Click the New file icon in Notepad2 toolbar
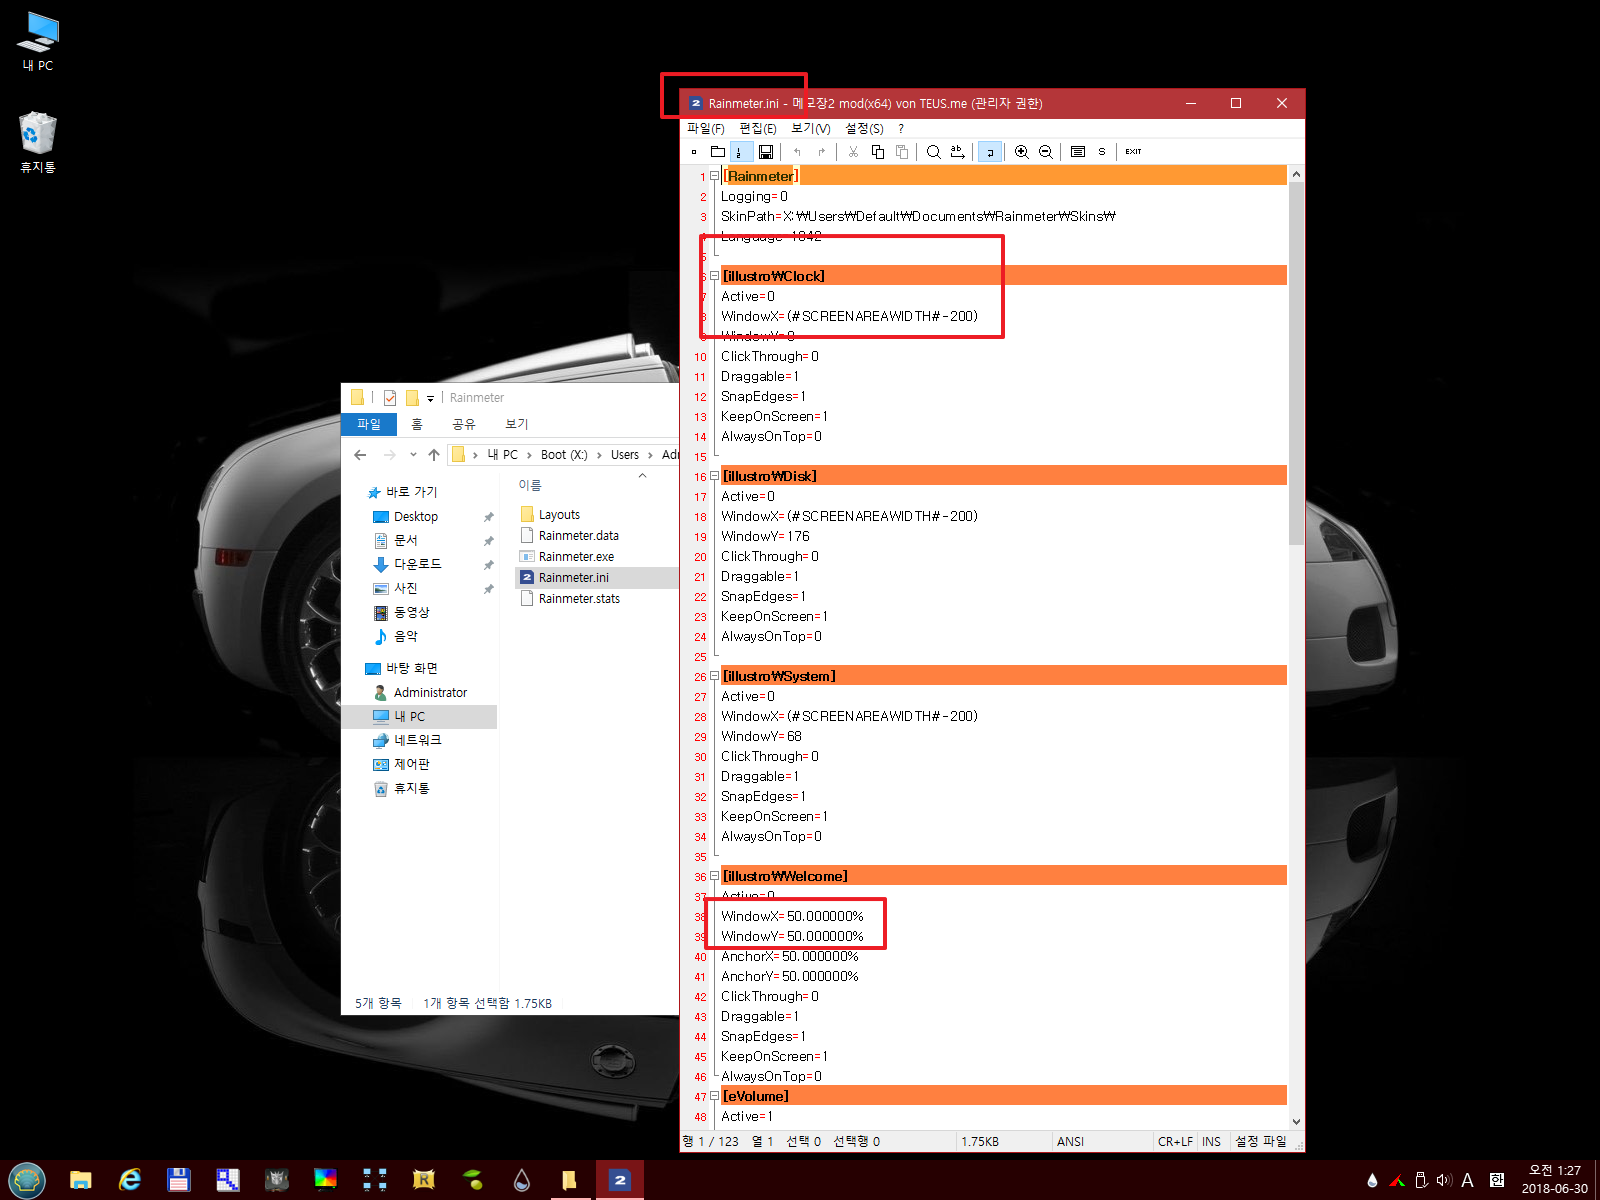 pos(694,152)
